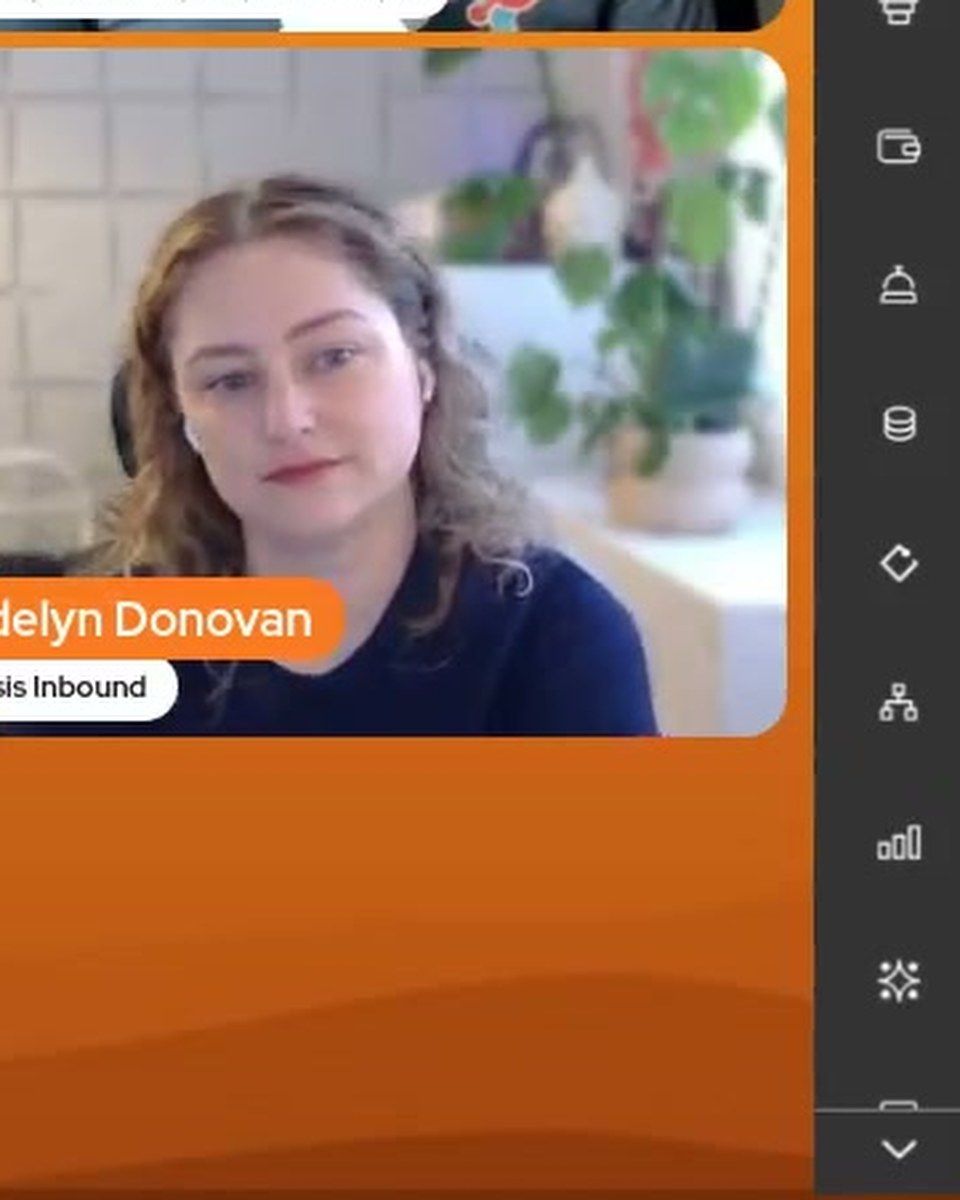Select the service bell icon
Screen dimensions: 960x1200
point(898,285)
